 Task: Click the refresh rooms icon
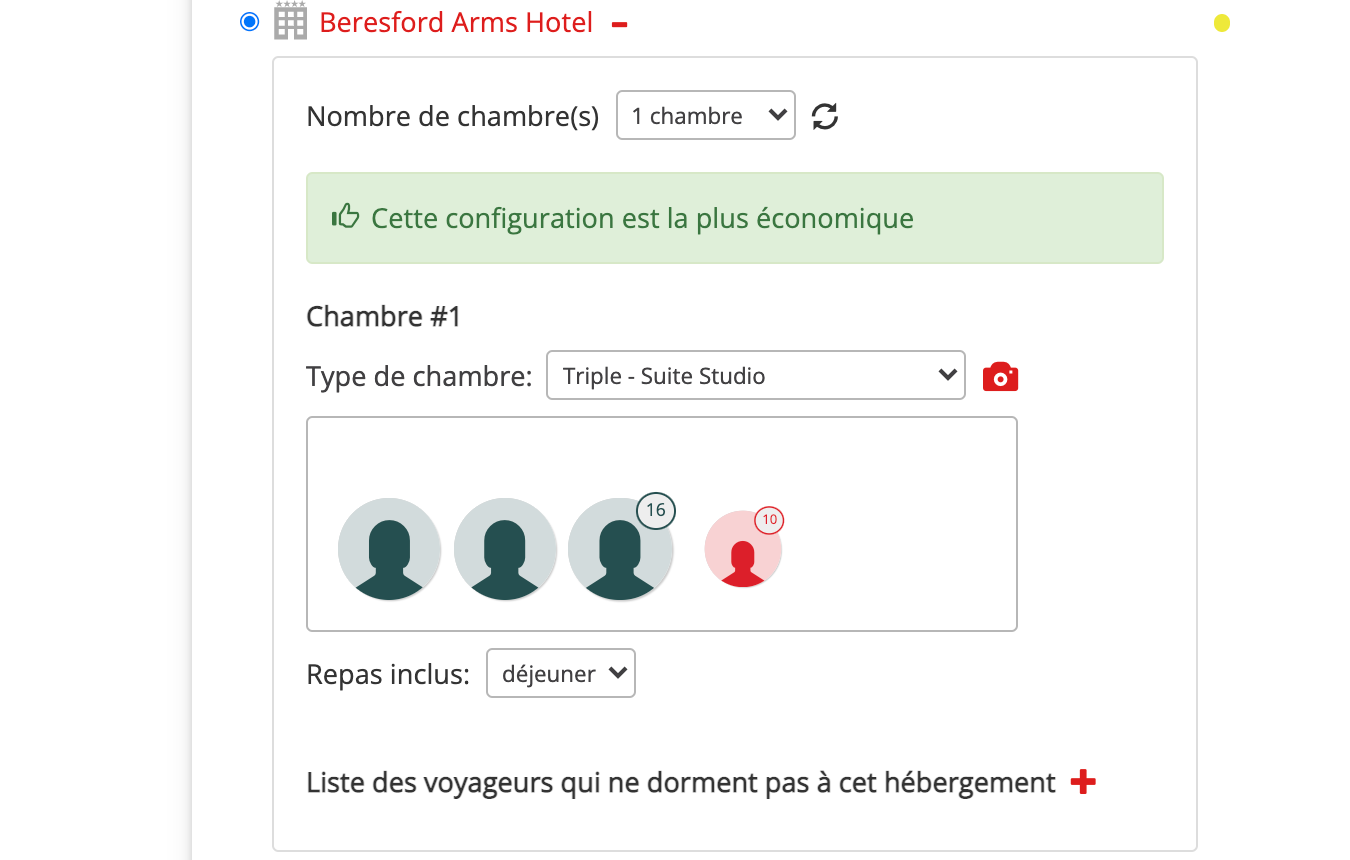(824, 116)
